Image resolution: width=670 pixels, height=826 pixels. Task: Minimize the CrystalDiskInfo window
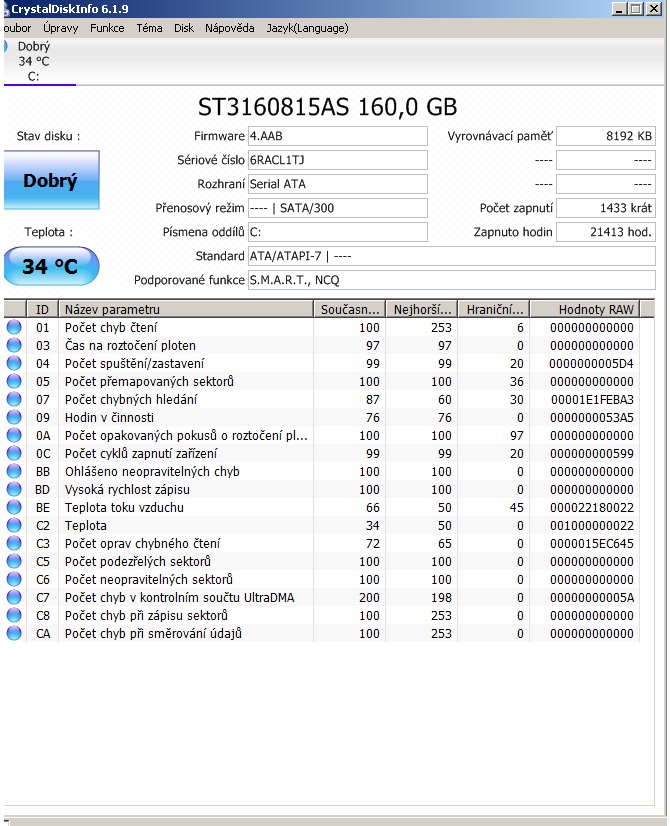[619, 8]
